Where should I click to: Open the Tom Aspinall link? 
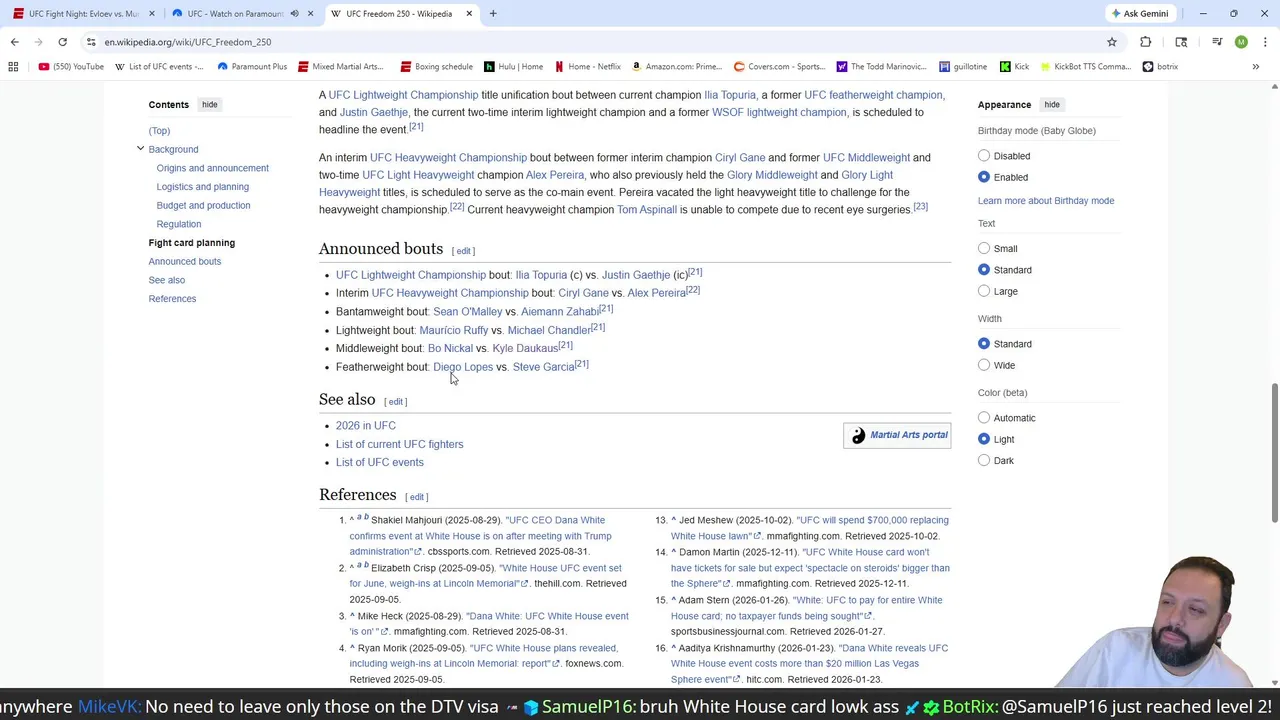647,210
